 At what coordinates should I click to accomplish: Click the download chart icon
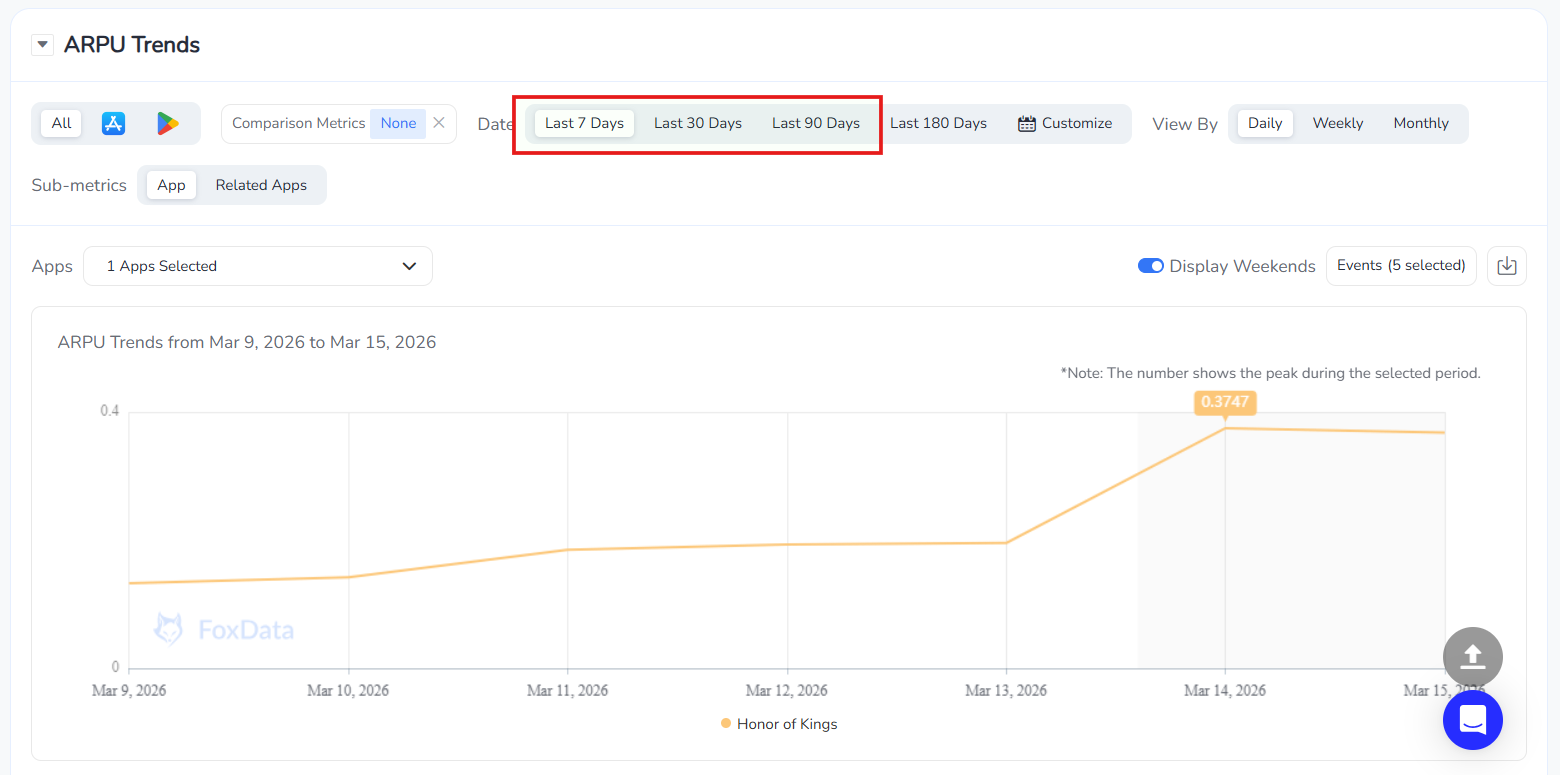[1507, 266]
